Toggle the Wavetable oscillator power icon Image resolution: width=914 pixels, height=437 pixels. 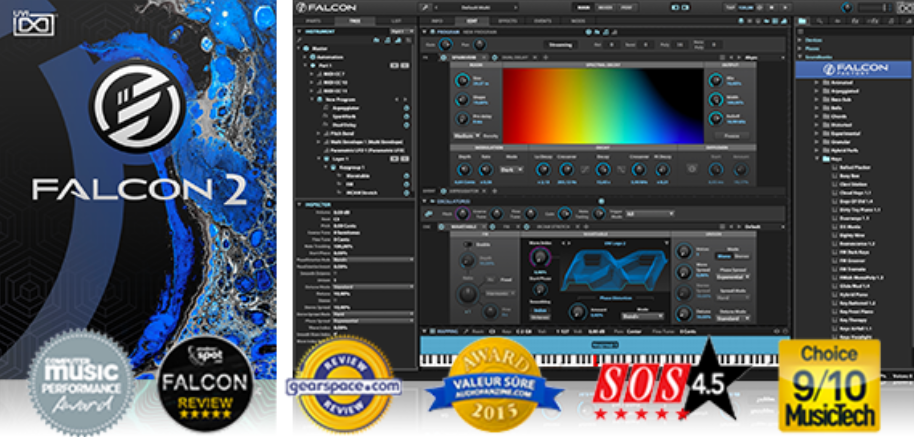(x=442, y=227)
